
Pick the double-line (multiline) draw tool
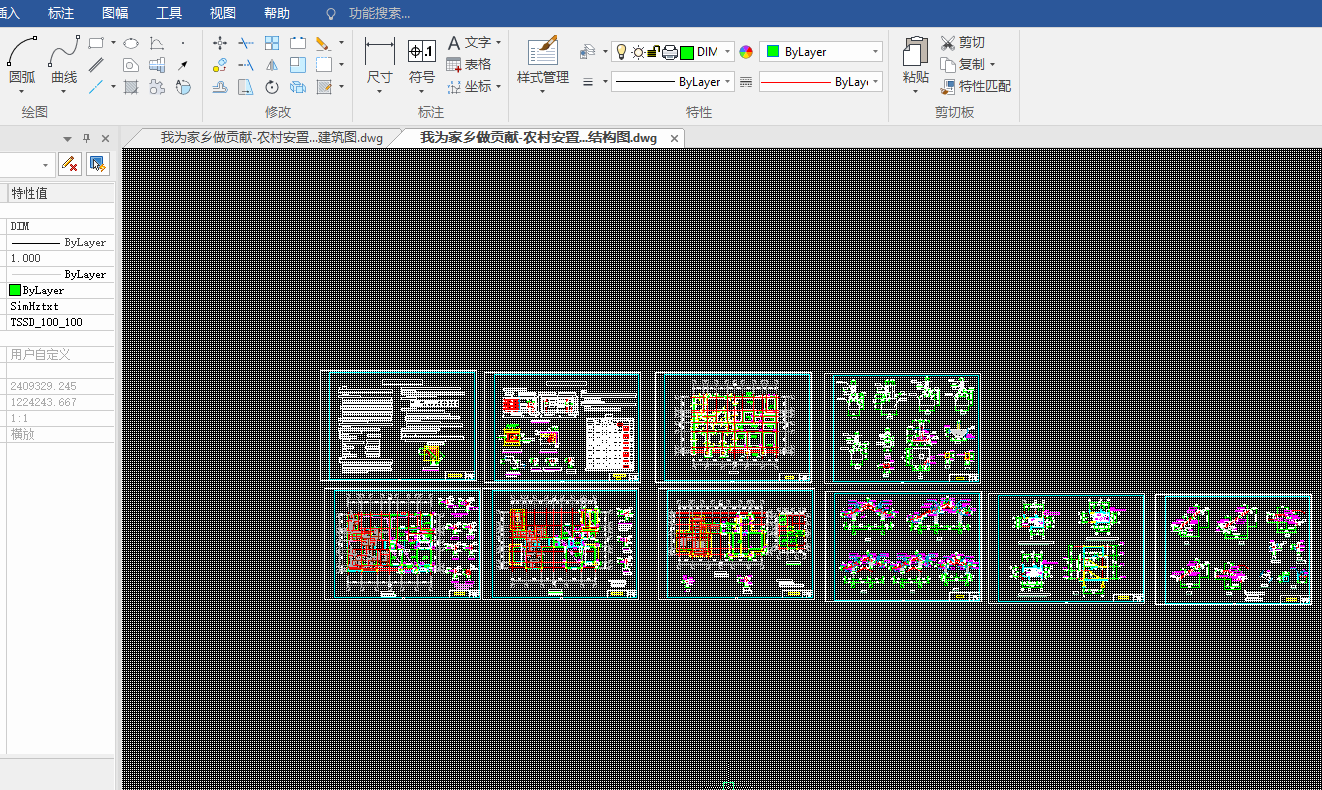96,65
